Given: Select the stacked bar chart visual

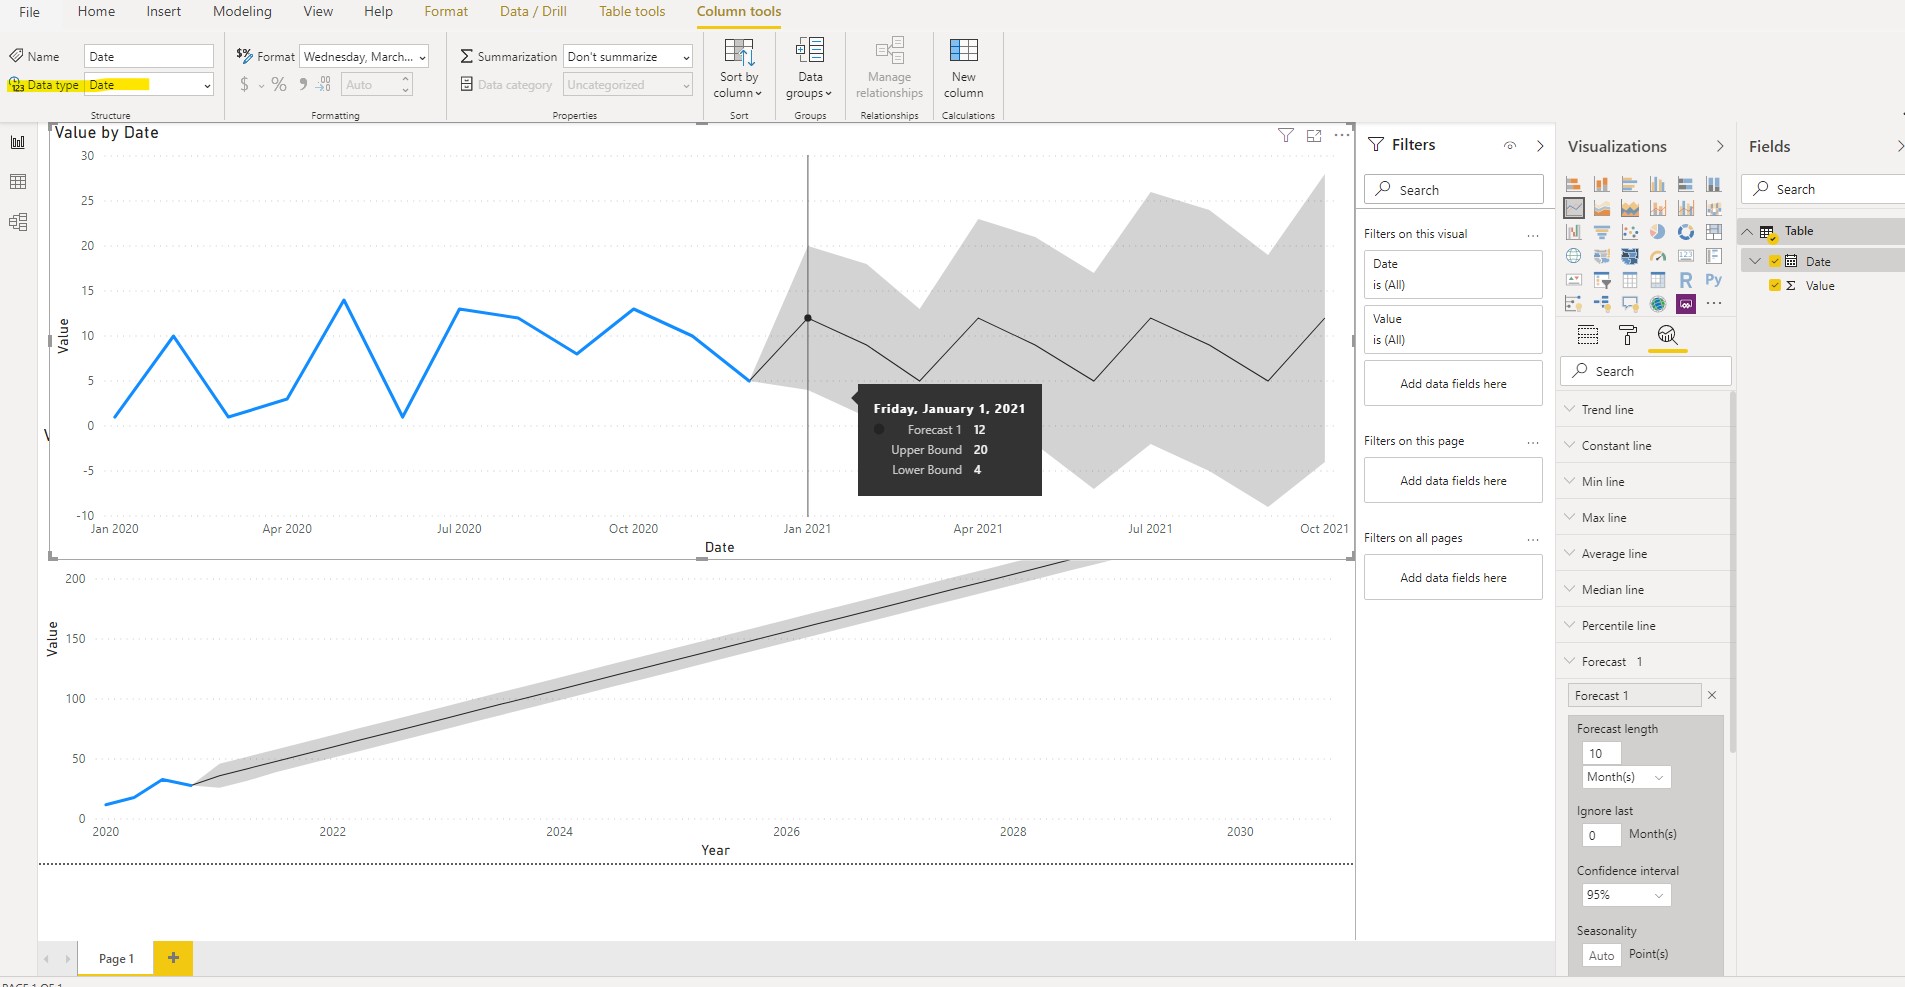Looking at the screenshot, I should tap(1574, 184).
